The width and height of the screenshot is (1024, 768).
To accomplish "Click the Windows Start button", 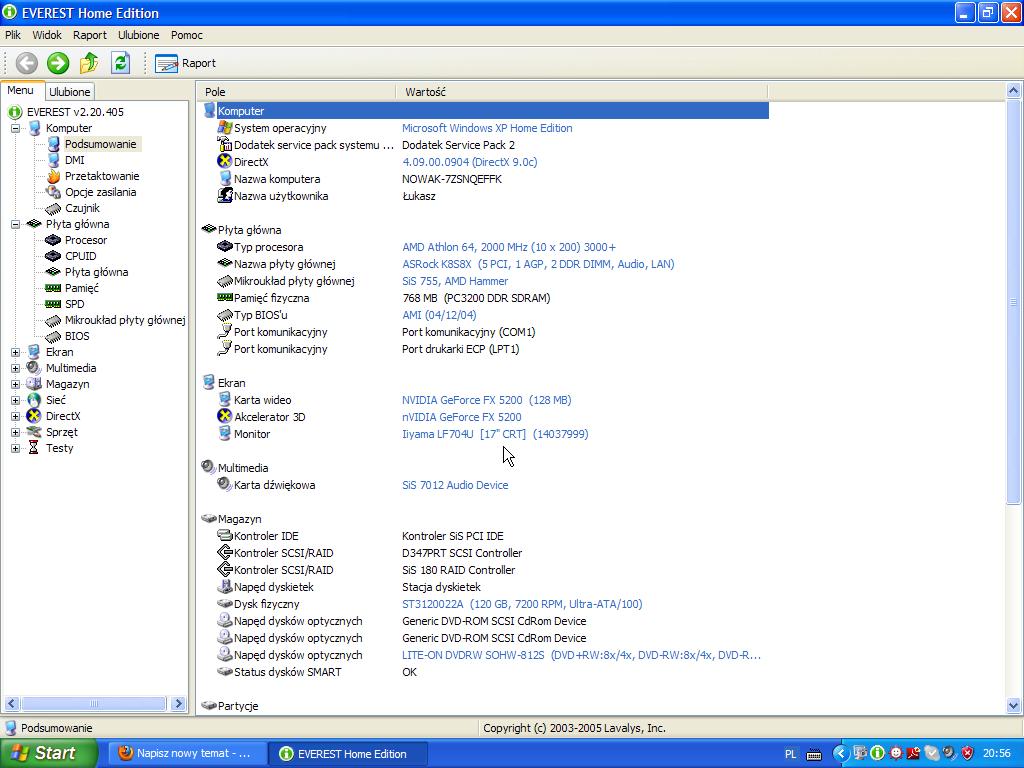I will click(x=49, y=754).
